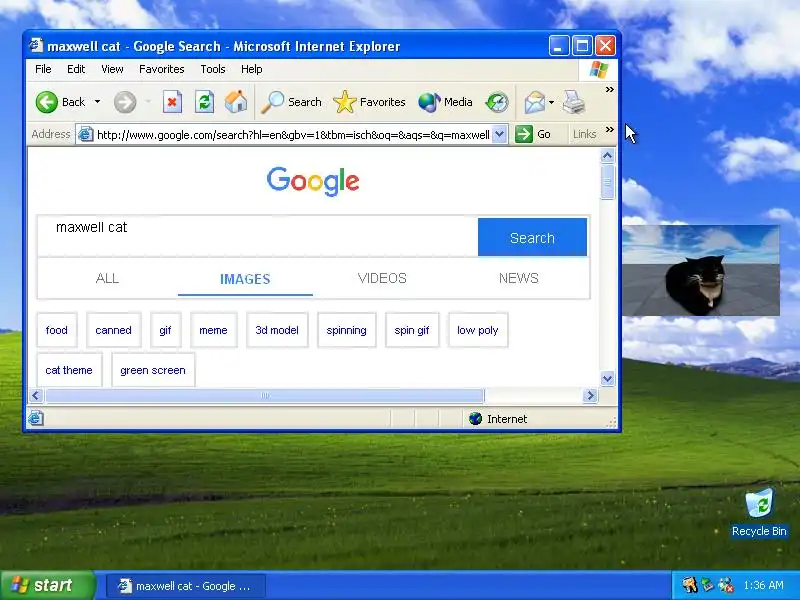Select the IMAGES tab
Screen dimensions: 800x600
point(245,279)
